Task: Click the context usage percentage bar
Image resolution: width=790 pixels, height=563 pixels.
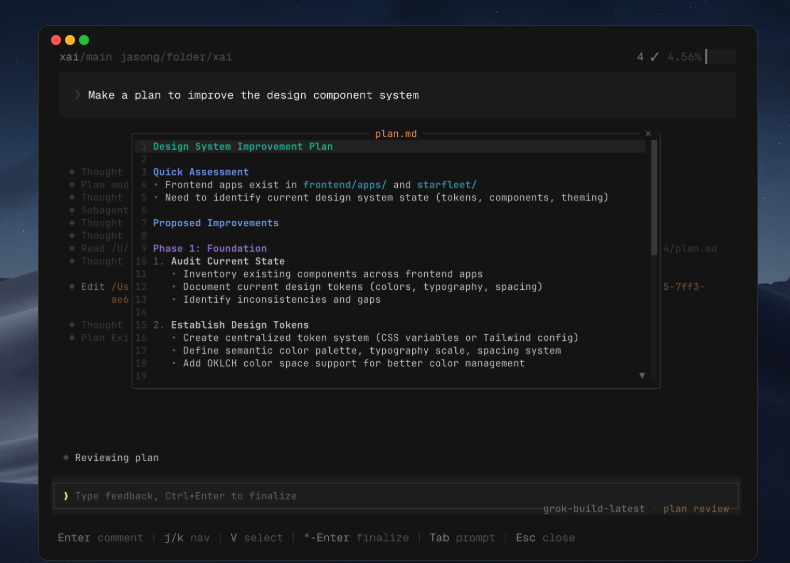Action: 720,57
